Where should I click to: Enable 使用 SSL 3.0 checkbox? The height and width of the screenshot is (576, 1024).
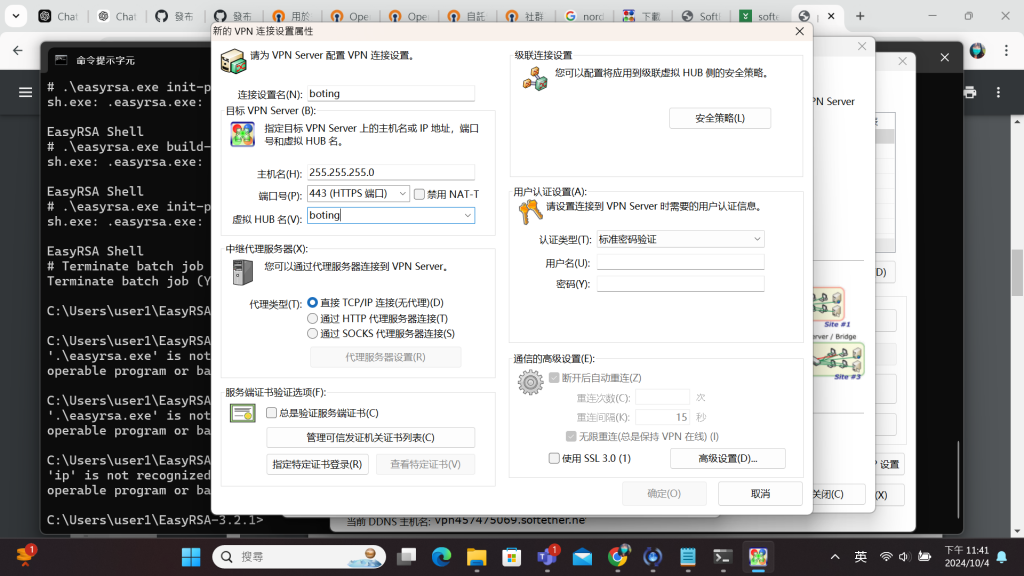coord(554,458)
